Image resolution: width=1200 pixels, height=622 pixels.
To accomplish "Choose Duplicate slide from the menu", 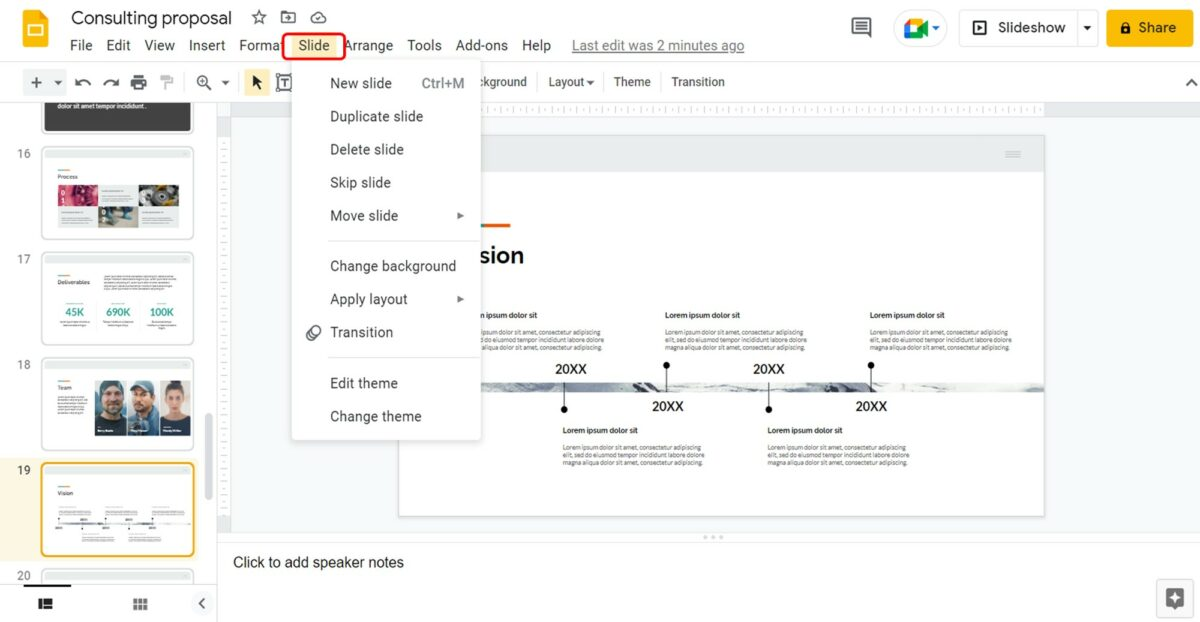I will 376,117.
